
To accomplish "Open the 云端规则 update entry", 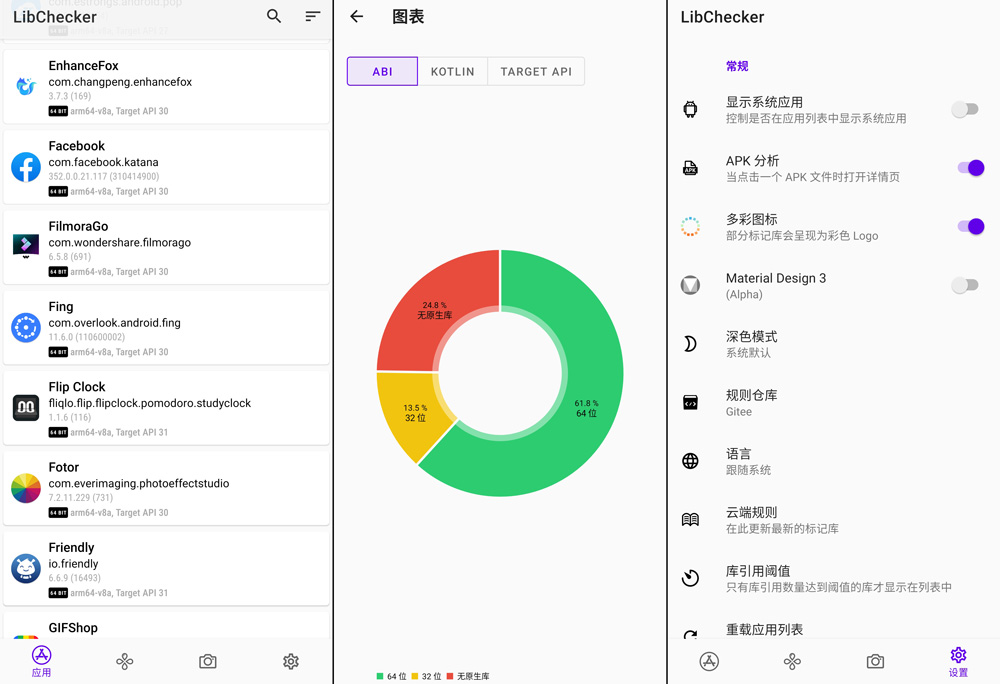I will point(833,520).
